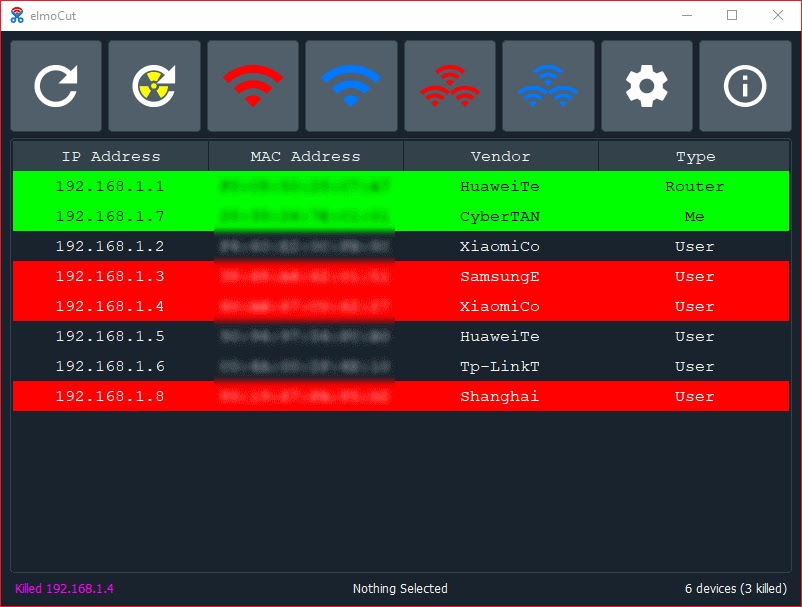
Task: Click HuaweiTe vendor in the 192.168.1.5 row
Action: 500,336
